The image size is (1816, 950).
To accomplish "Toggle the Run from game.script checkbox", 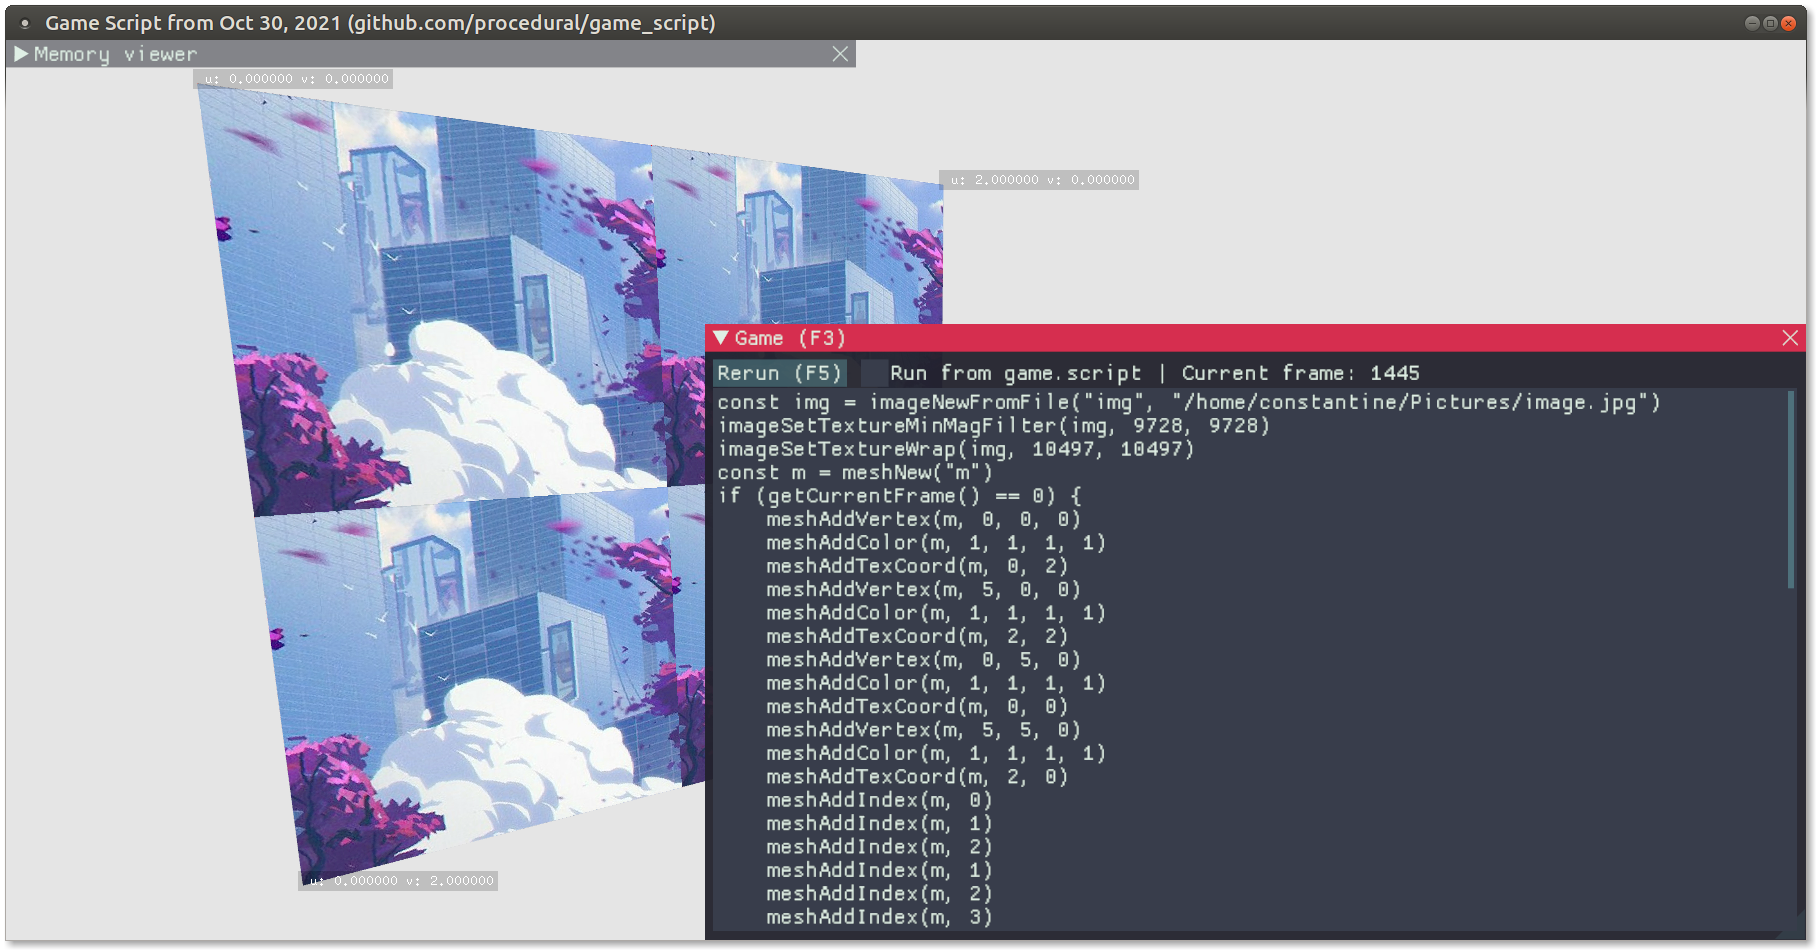I will 874,373.
